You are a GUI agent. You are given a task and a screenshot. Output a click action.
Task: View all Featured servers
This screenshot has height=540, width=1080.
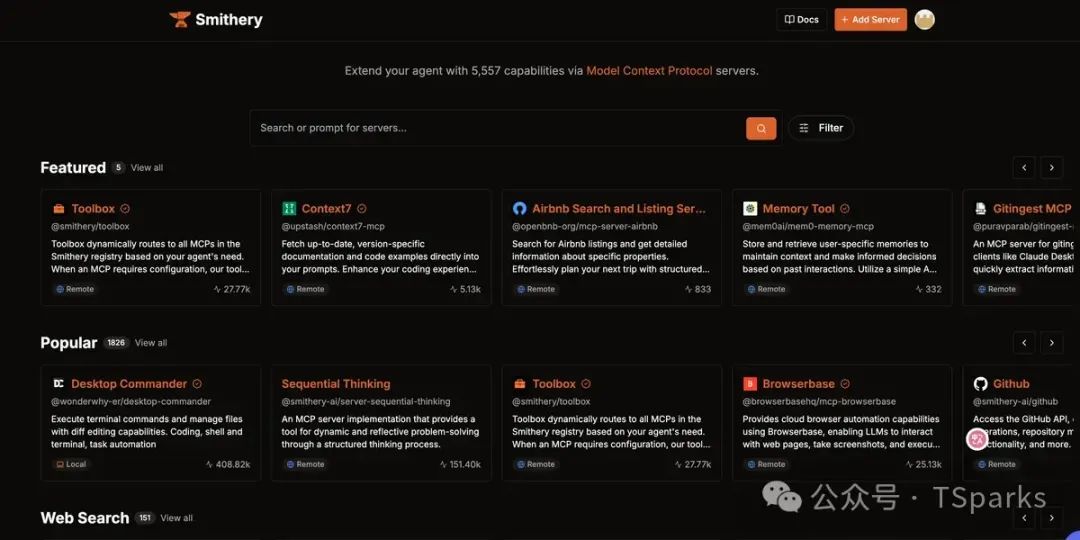[147, 167]
